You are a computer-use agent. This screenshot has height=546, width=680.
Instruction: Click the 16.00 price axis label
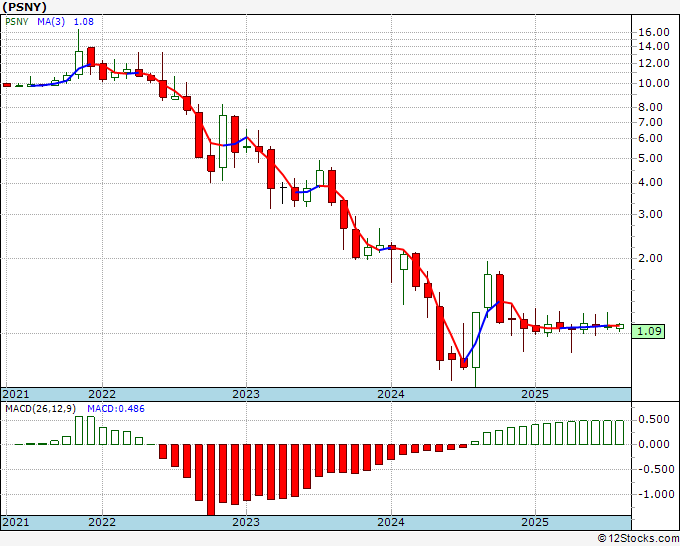tap(654, 32)
